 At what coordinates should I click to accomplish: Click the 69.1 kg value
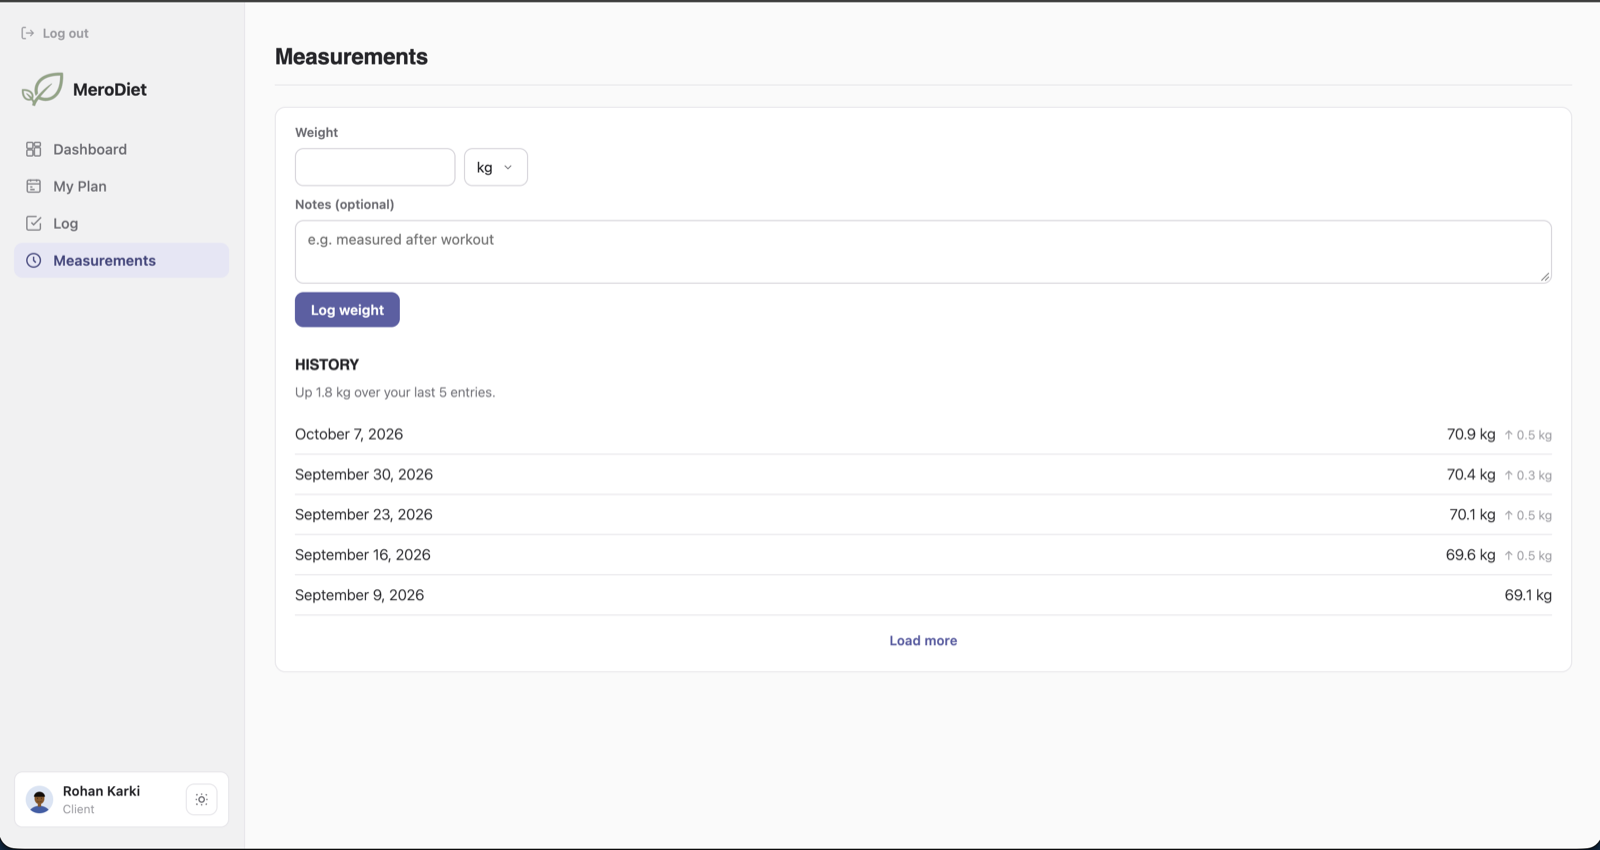tap(1528, 595)
